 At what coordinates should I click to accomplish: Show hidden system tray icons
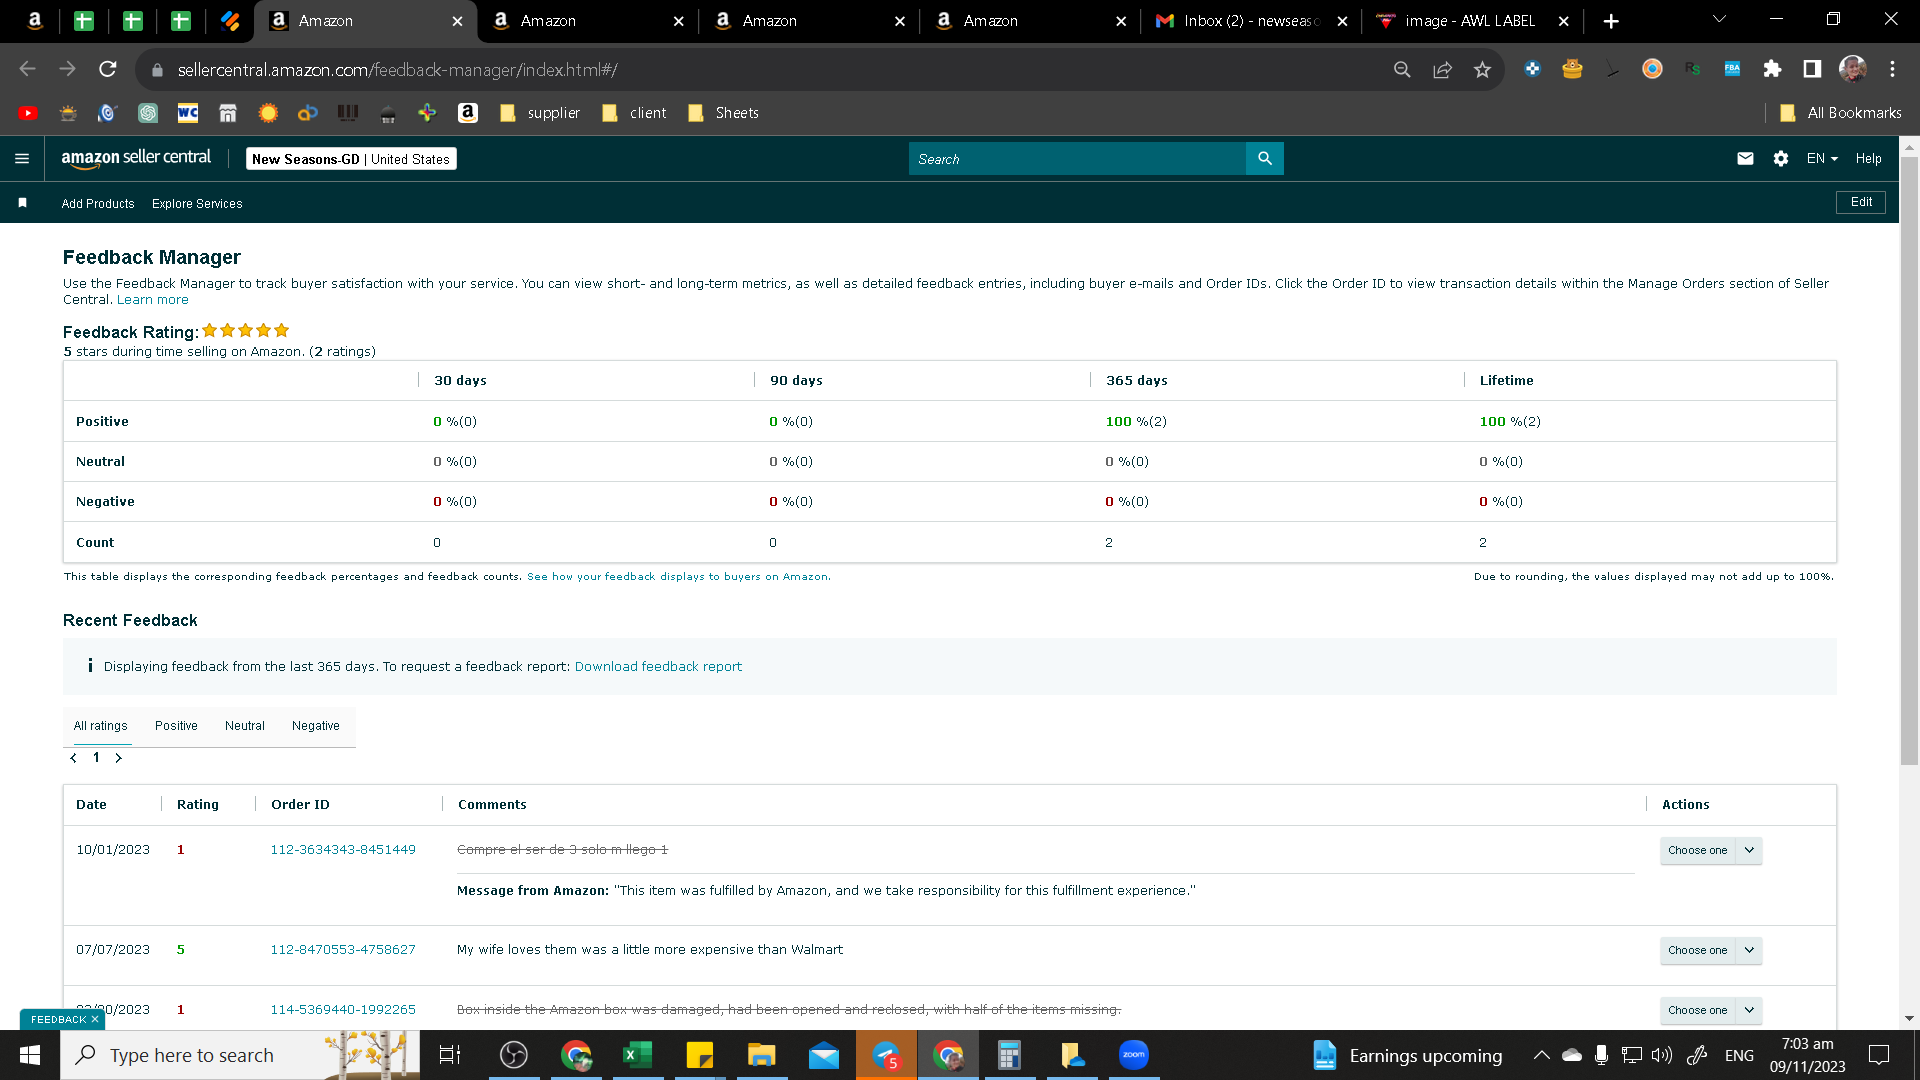tap(1542, 1055)
